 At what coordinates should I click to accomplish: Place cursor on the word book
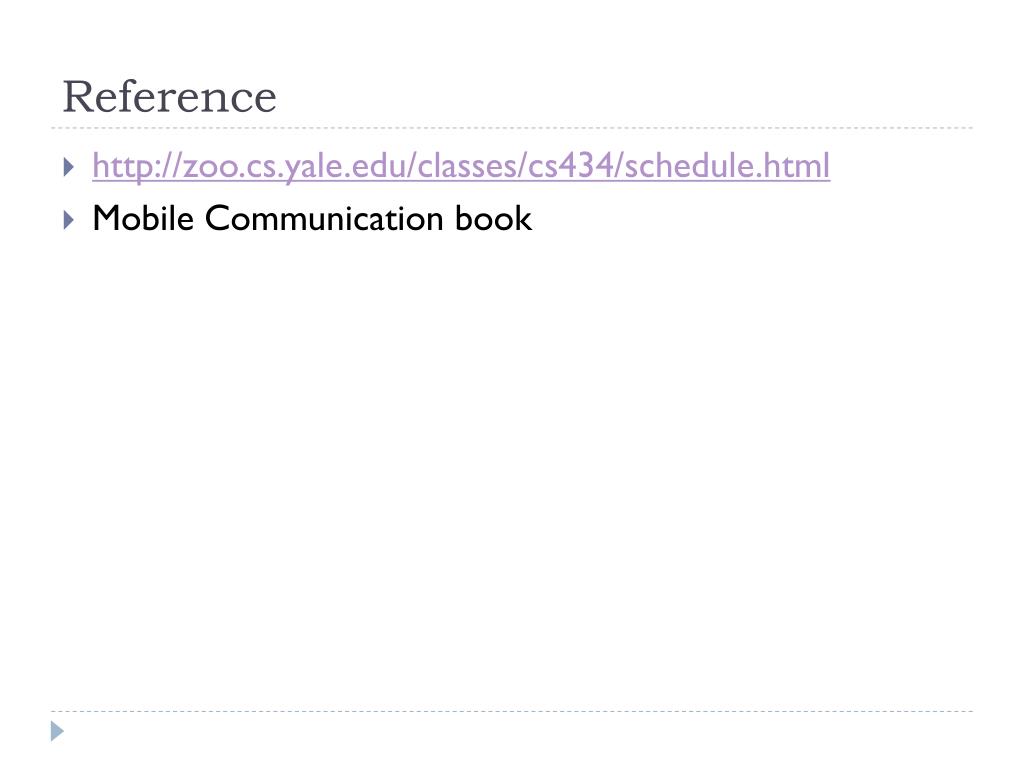tap(494, 218)
